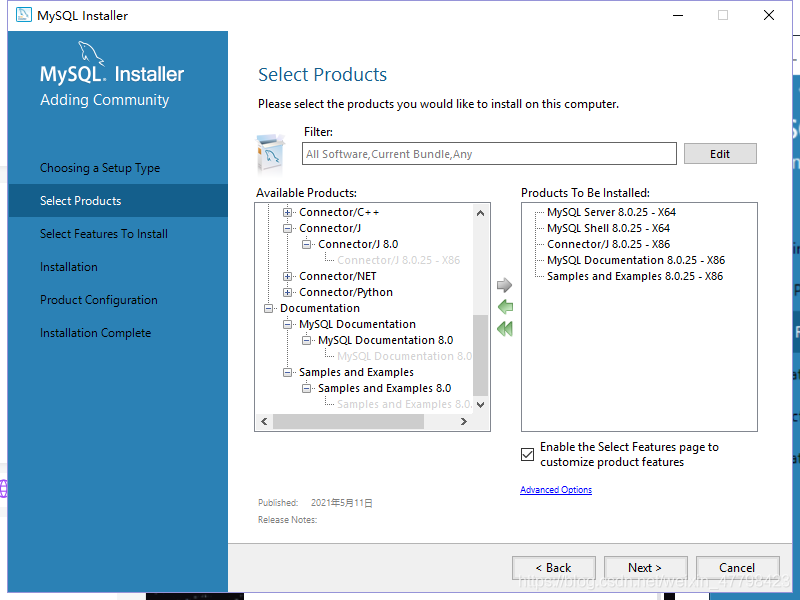Collapse the MySQL Documentation node
800x600 pixels.
coord(288,324)
